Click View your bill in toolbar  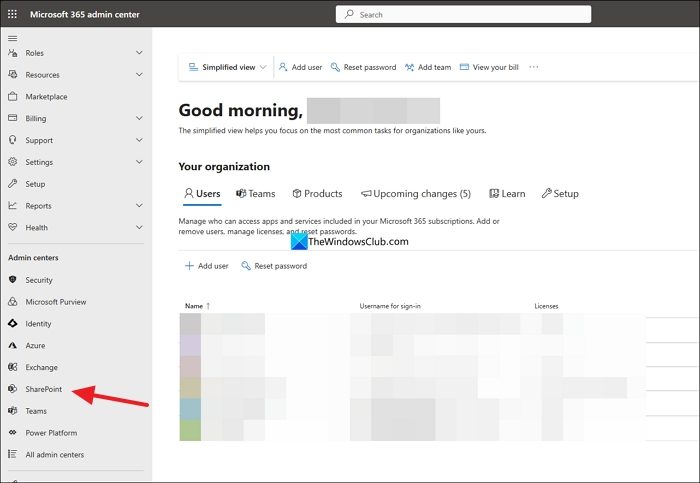[x=489, y=67]
